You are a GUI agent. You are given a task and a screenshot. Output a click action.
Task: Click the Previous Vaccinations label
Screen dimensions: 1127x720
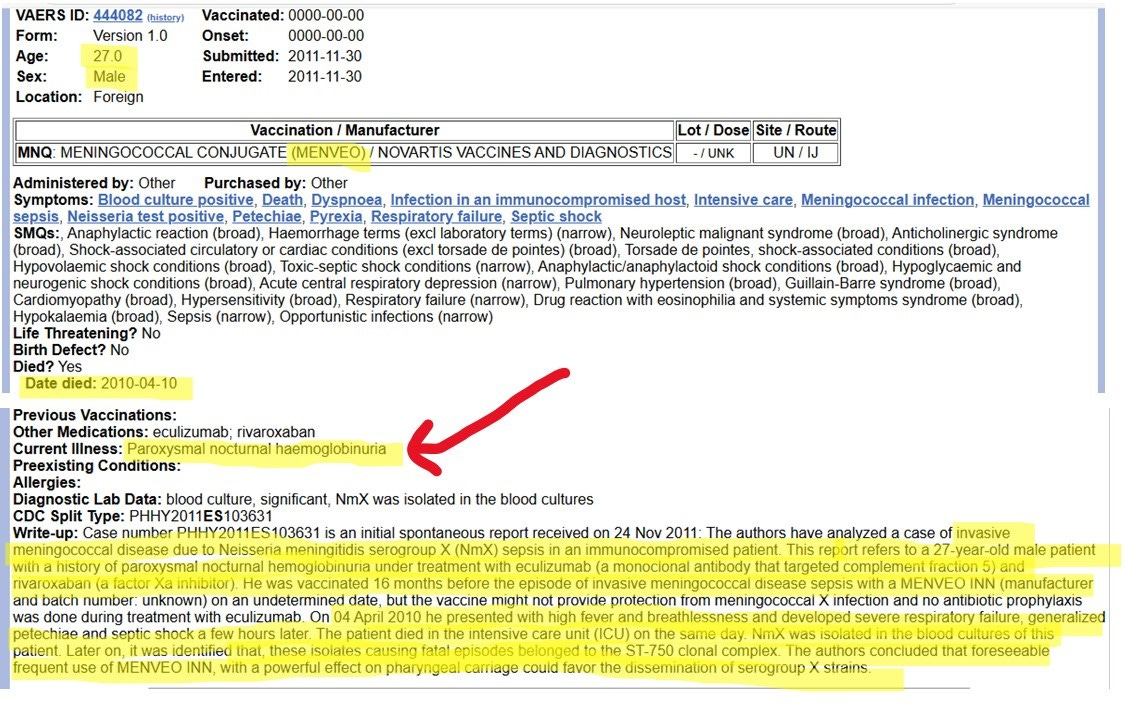point(95,415)
